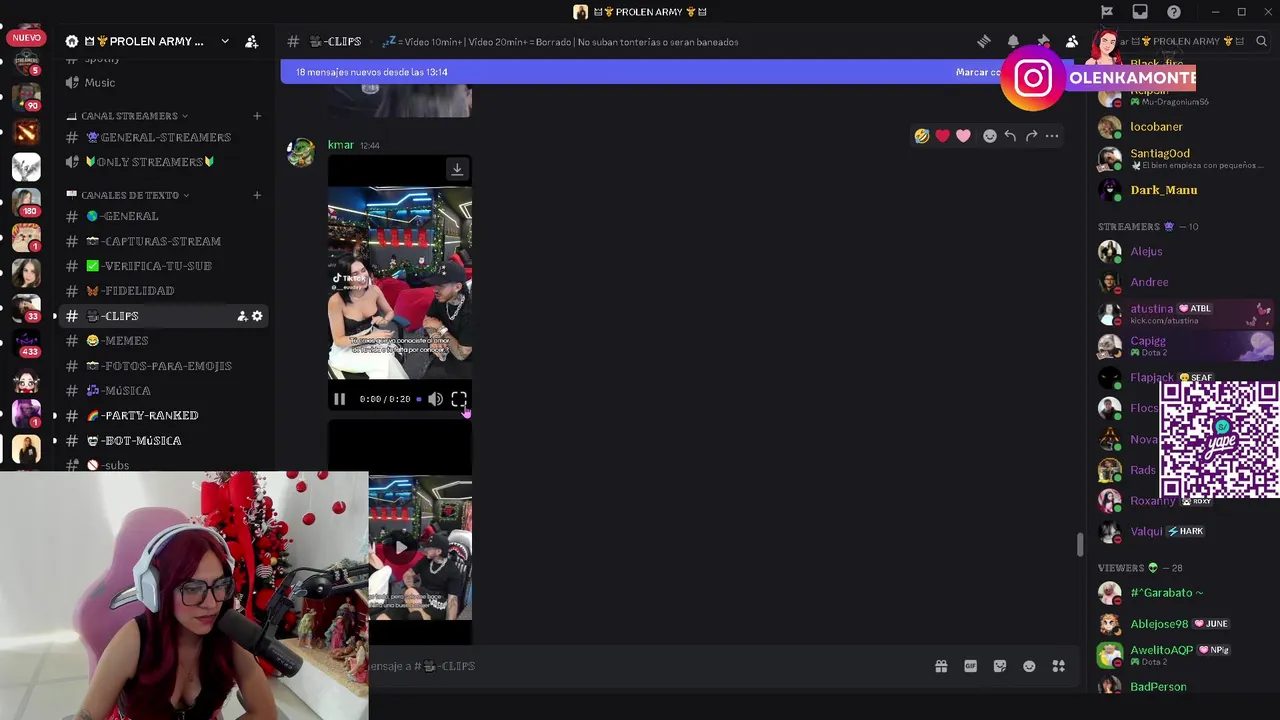Open Discord help question-mark icon
Image resolution: width=1280 pixels, height=720 pixels.
point(1174,12)
